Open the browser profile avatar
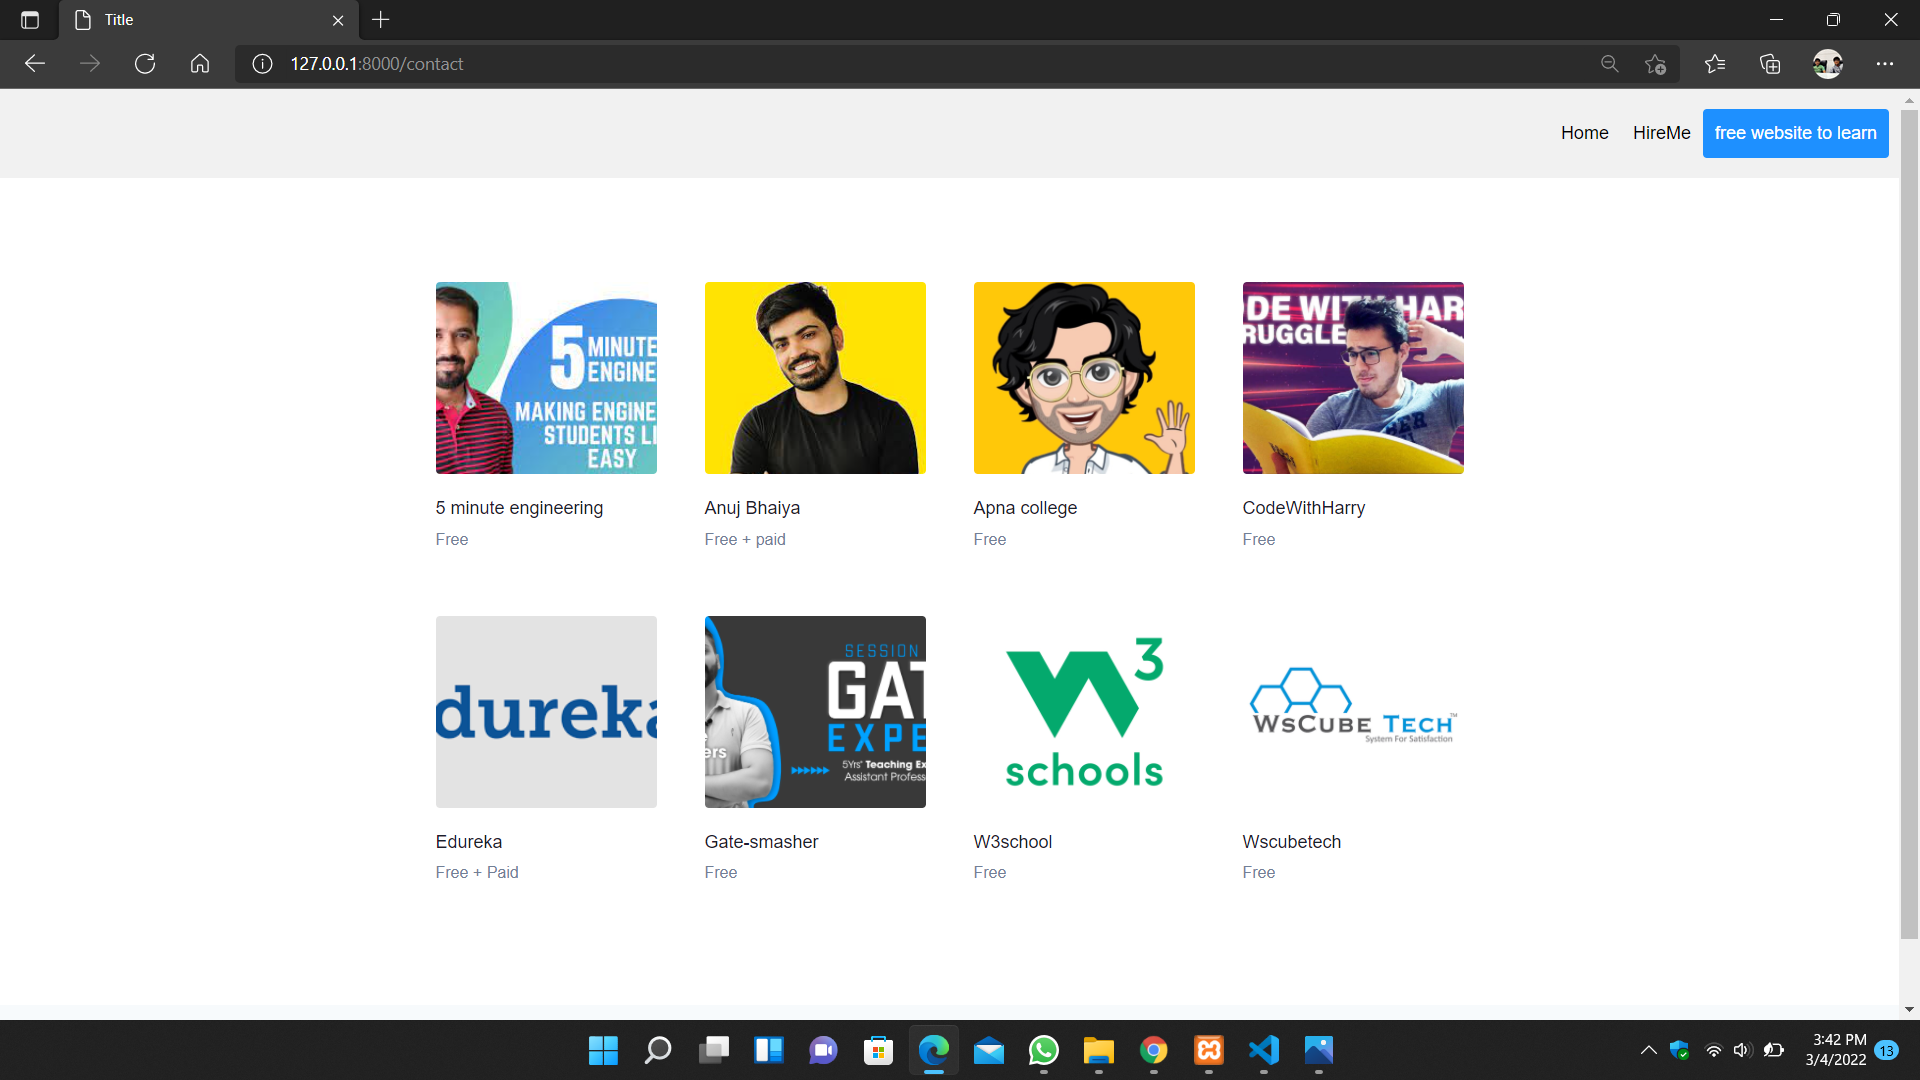The image size is (1920, 1080). (1828, 64)
